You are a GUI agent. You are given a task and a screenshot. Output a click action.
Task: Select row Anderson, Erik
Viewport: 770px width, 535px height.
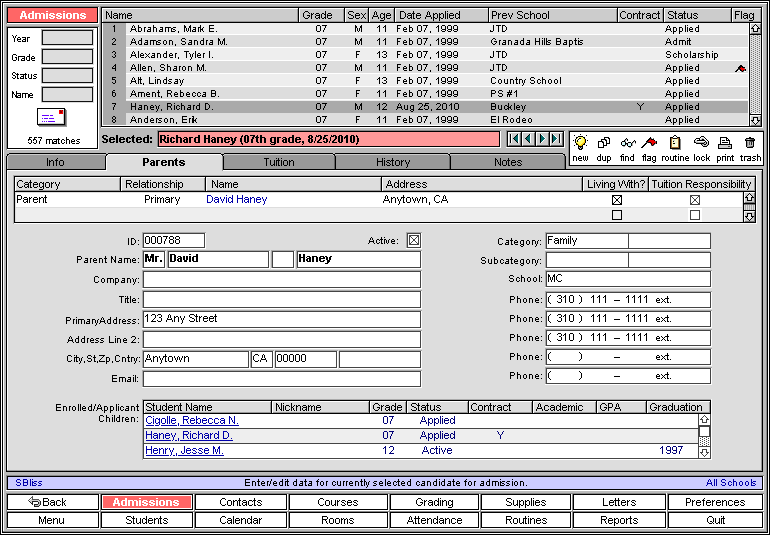point(425,120)
